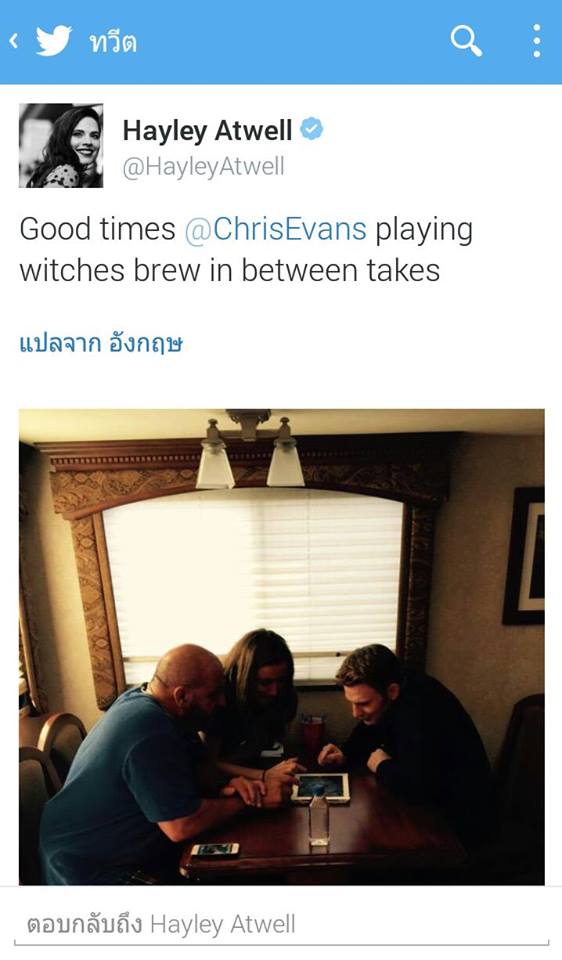The width and height of the screenshot is (562, 960).
Task: Tap the Twitter bird logo
Action: coord(54,41)
